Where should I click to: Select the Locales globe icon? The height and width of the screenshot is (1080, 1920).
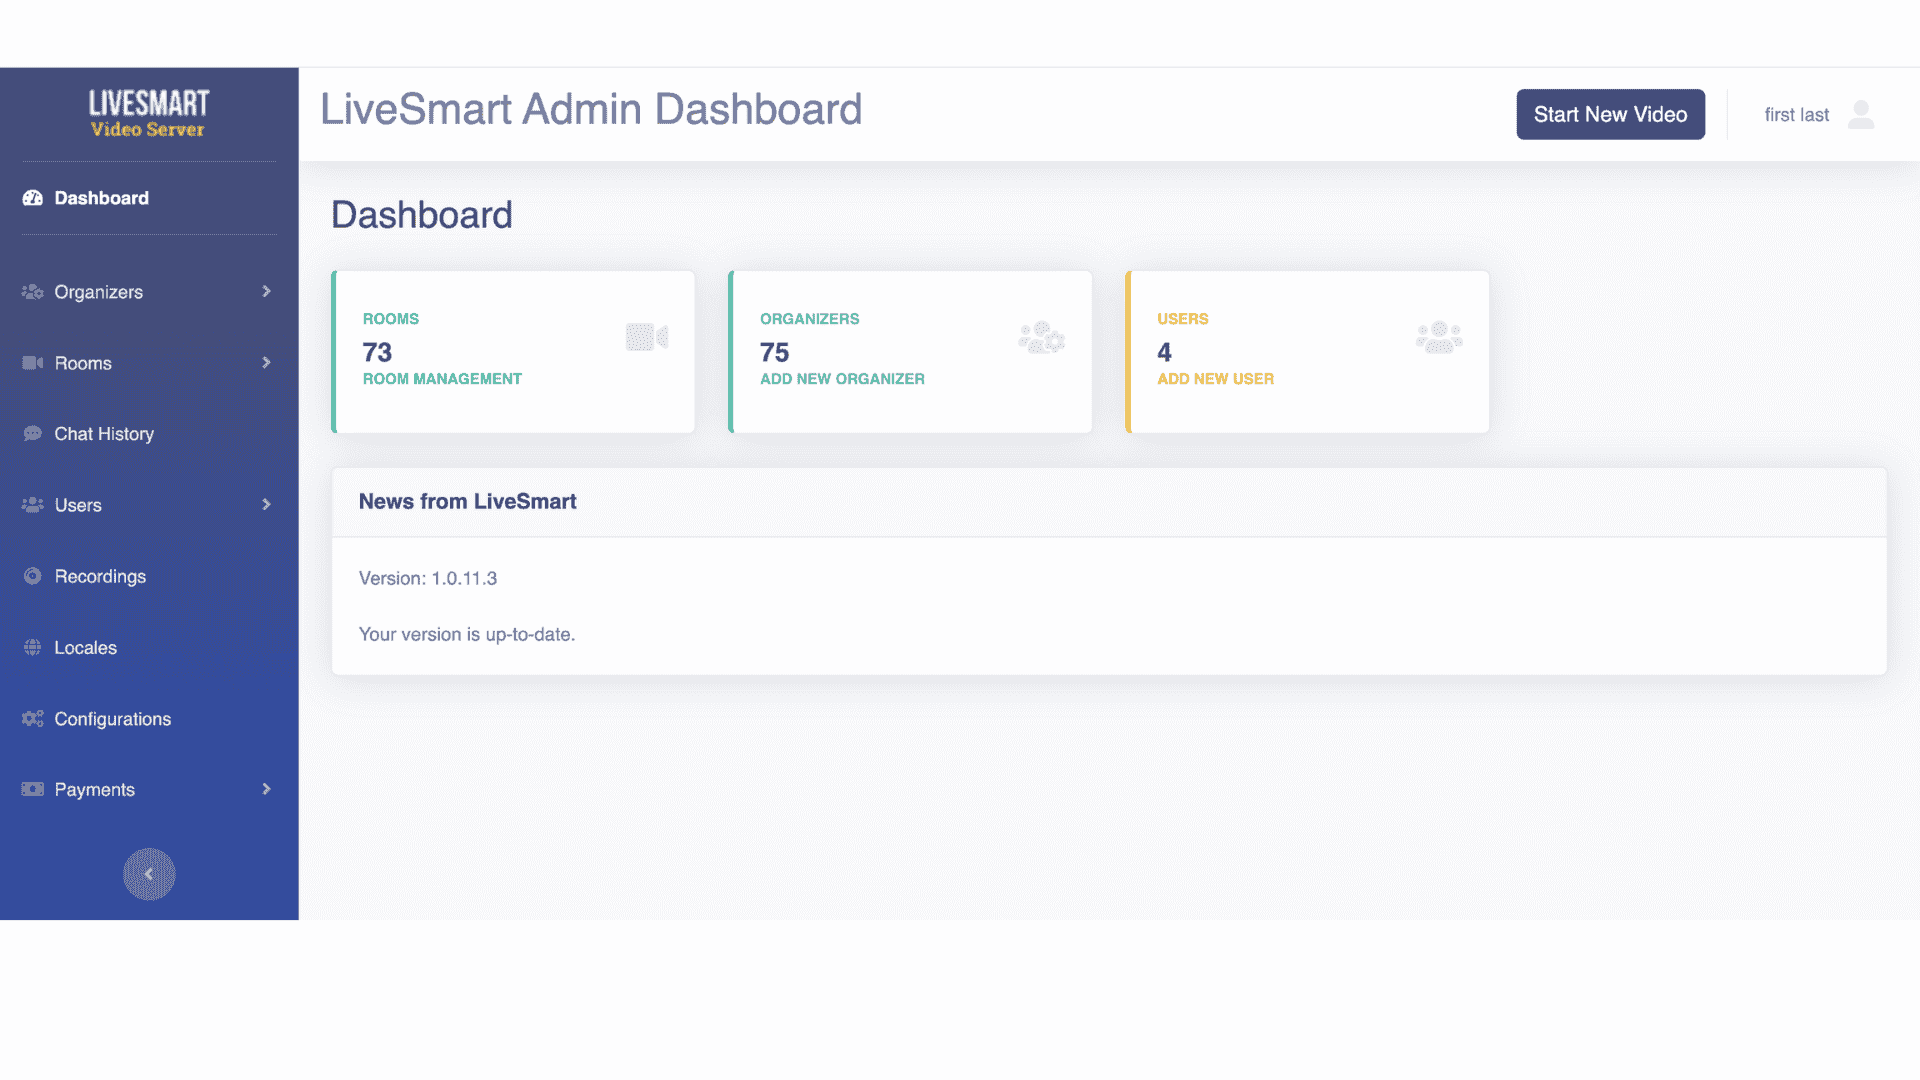pyautogui.click(x=31, y=647)
